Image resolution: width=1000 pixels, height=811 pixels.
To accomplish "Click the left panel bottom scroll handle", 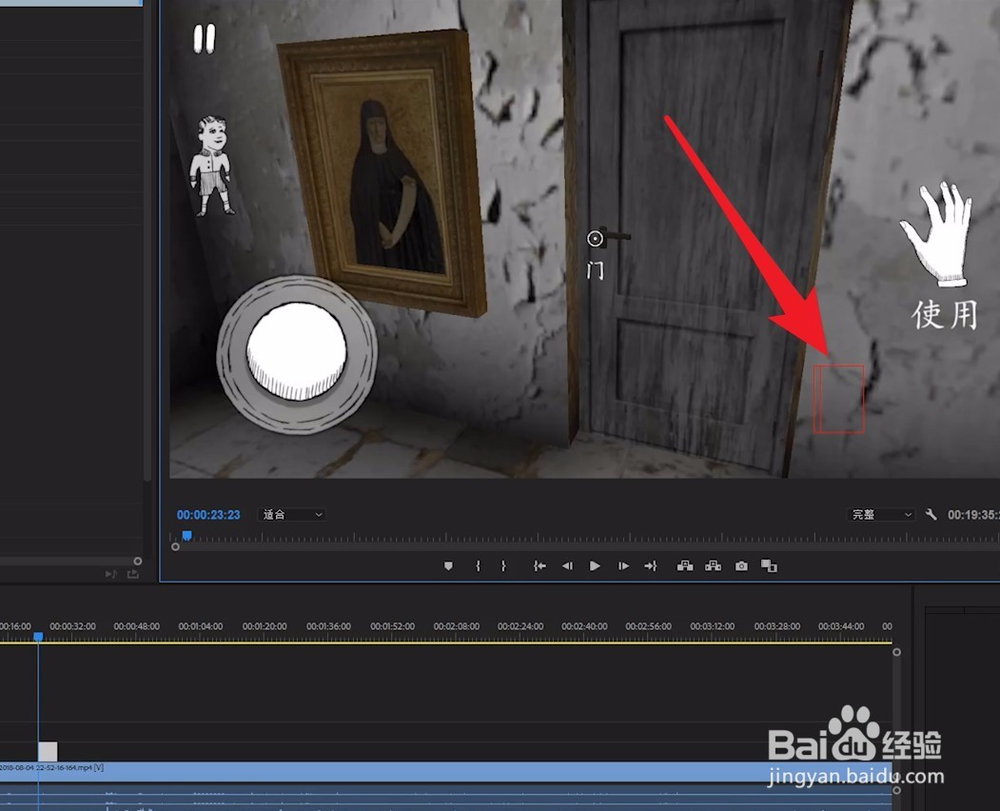I will [x=138, y=561].
